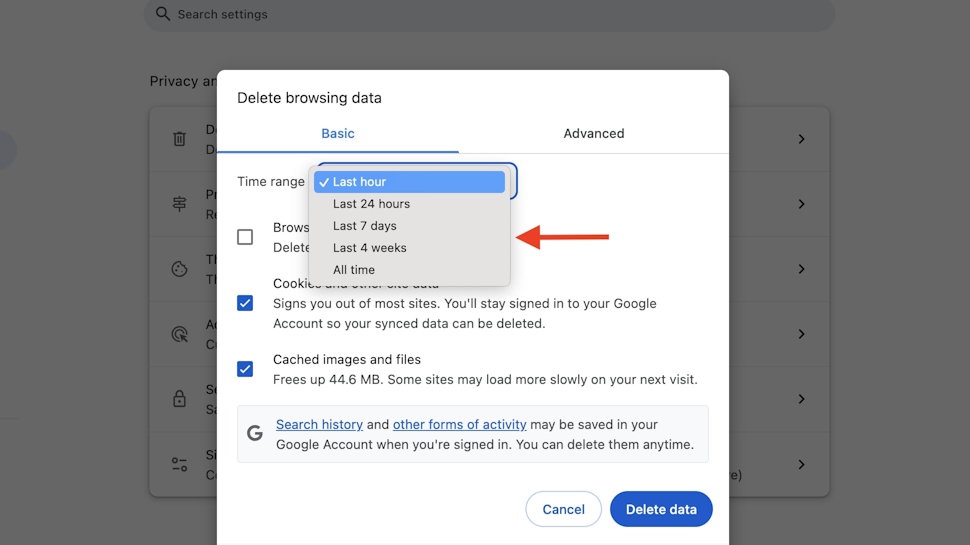Choose Last 7 days from dropdown

[410, 226]
